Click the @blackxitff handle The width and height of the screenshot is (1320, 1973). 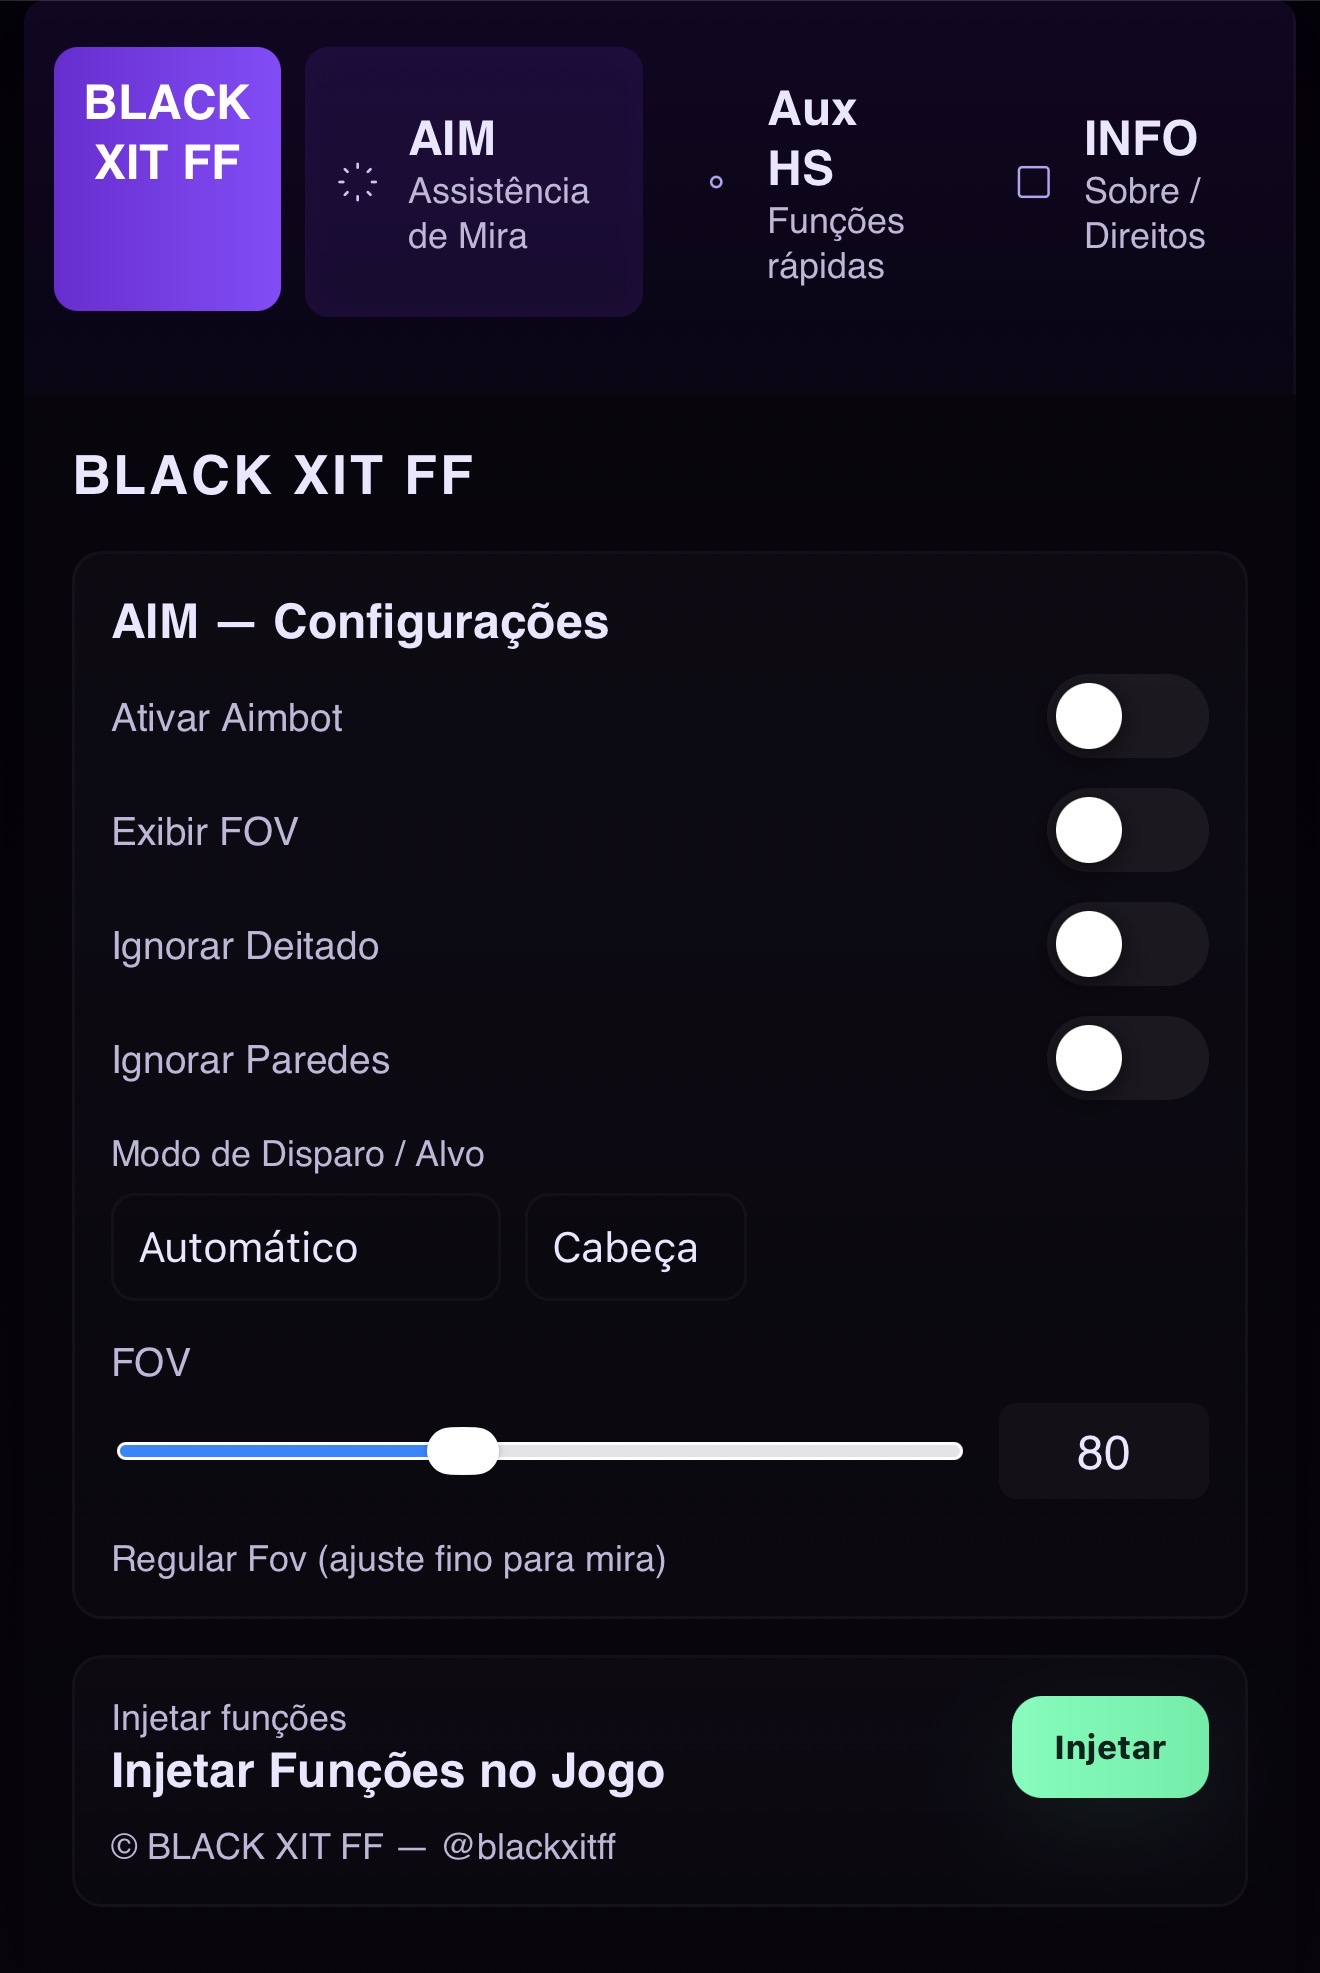tap(529, 1846)
